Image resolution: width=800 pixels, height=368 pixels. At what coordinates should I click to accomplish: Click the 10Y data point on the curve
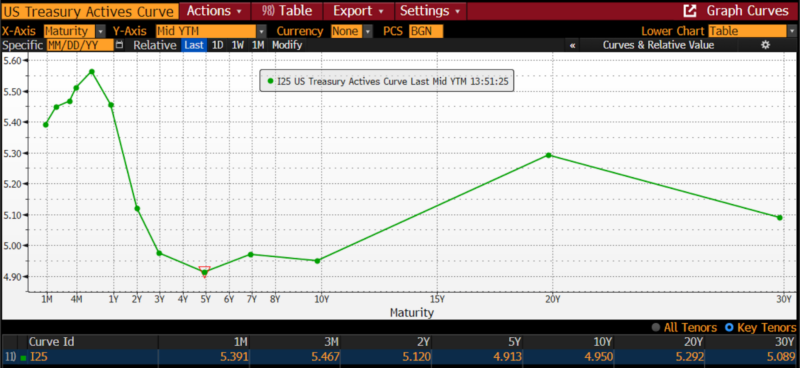pyautogui.click(x=317, y=261)
